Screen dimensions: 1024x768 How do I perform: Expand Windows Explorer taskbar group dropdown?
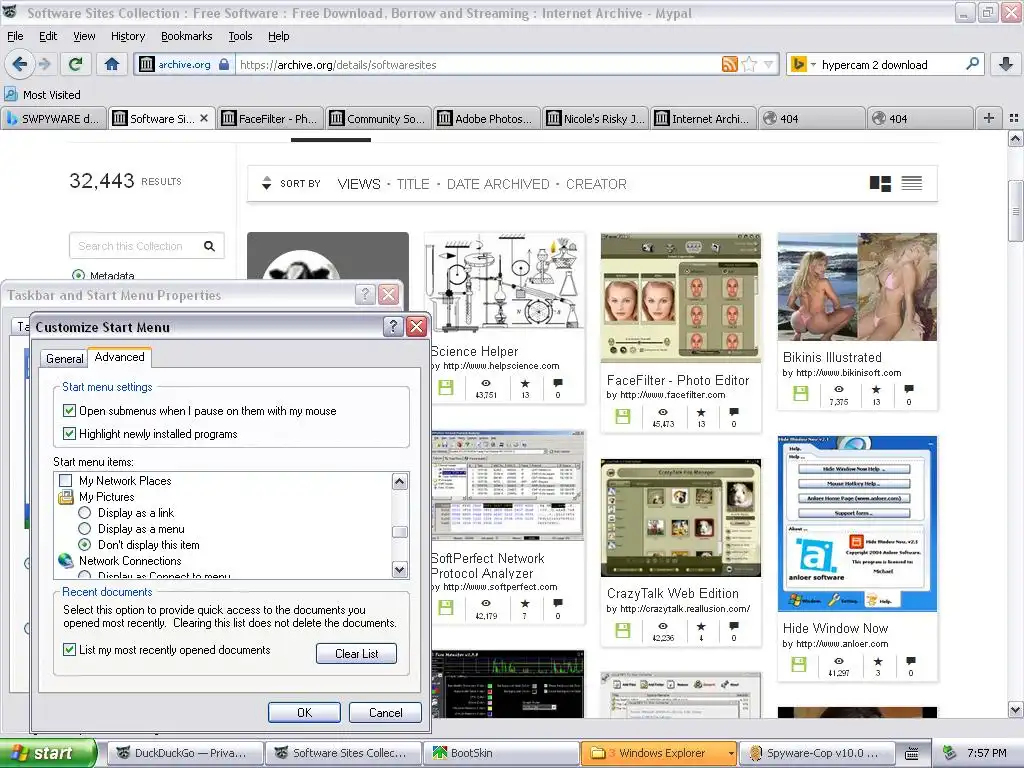(x=731, y=753)
